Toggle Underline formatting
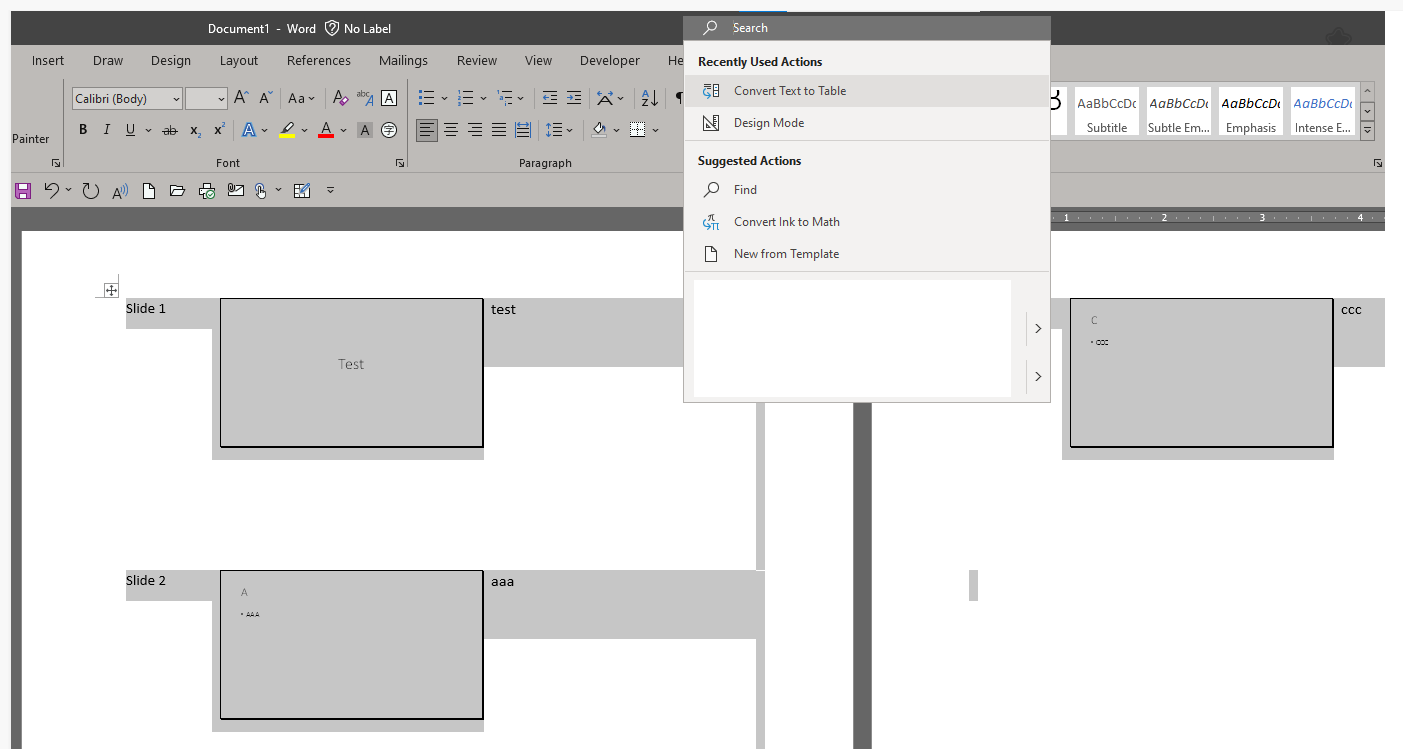The image size is (1403, 749). [x=130, y=130]
